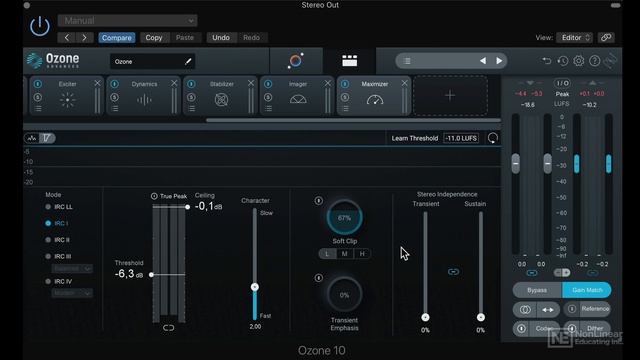Click the Character slider handle

255,287
